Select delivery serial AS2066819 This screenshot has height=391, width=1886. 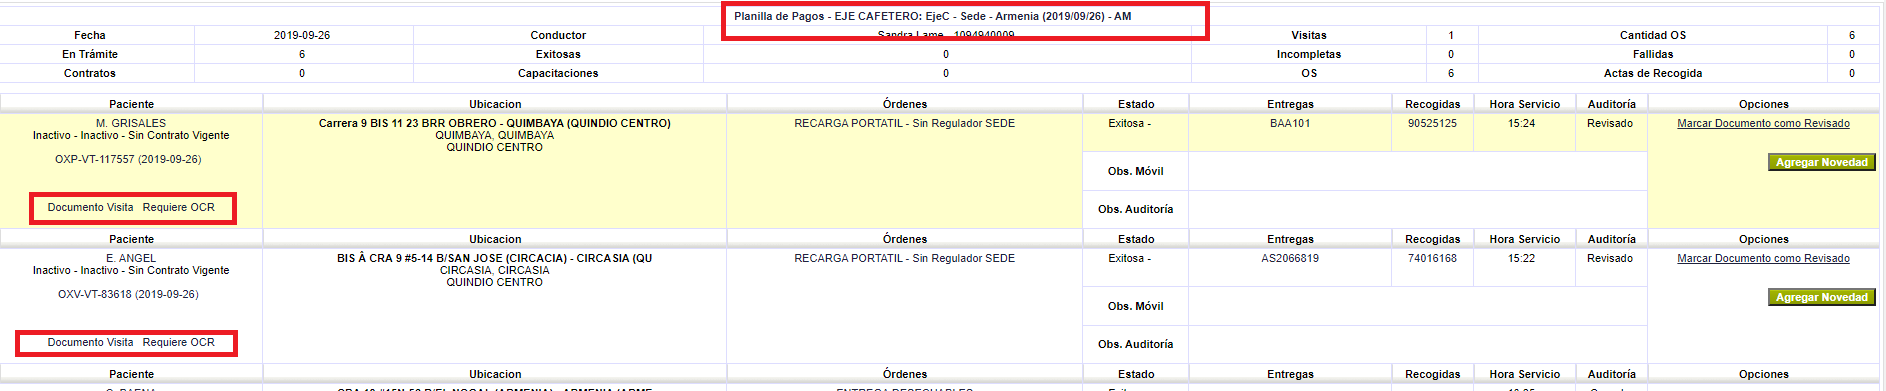pyautogui.click(x=1290, y=259)
